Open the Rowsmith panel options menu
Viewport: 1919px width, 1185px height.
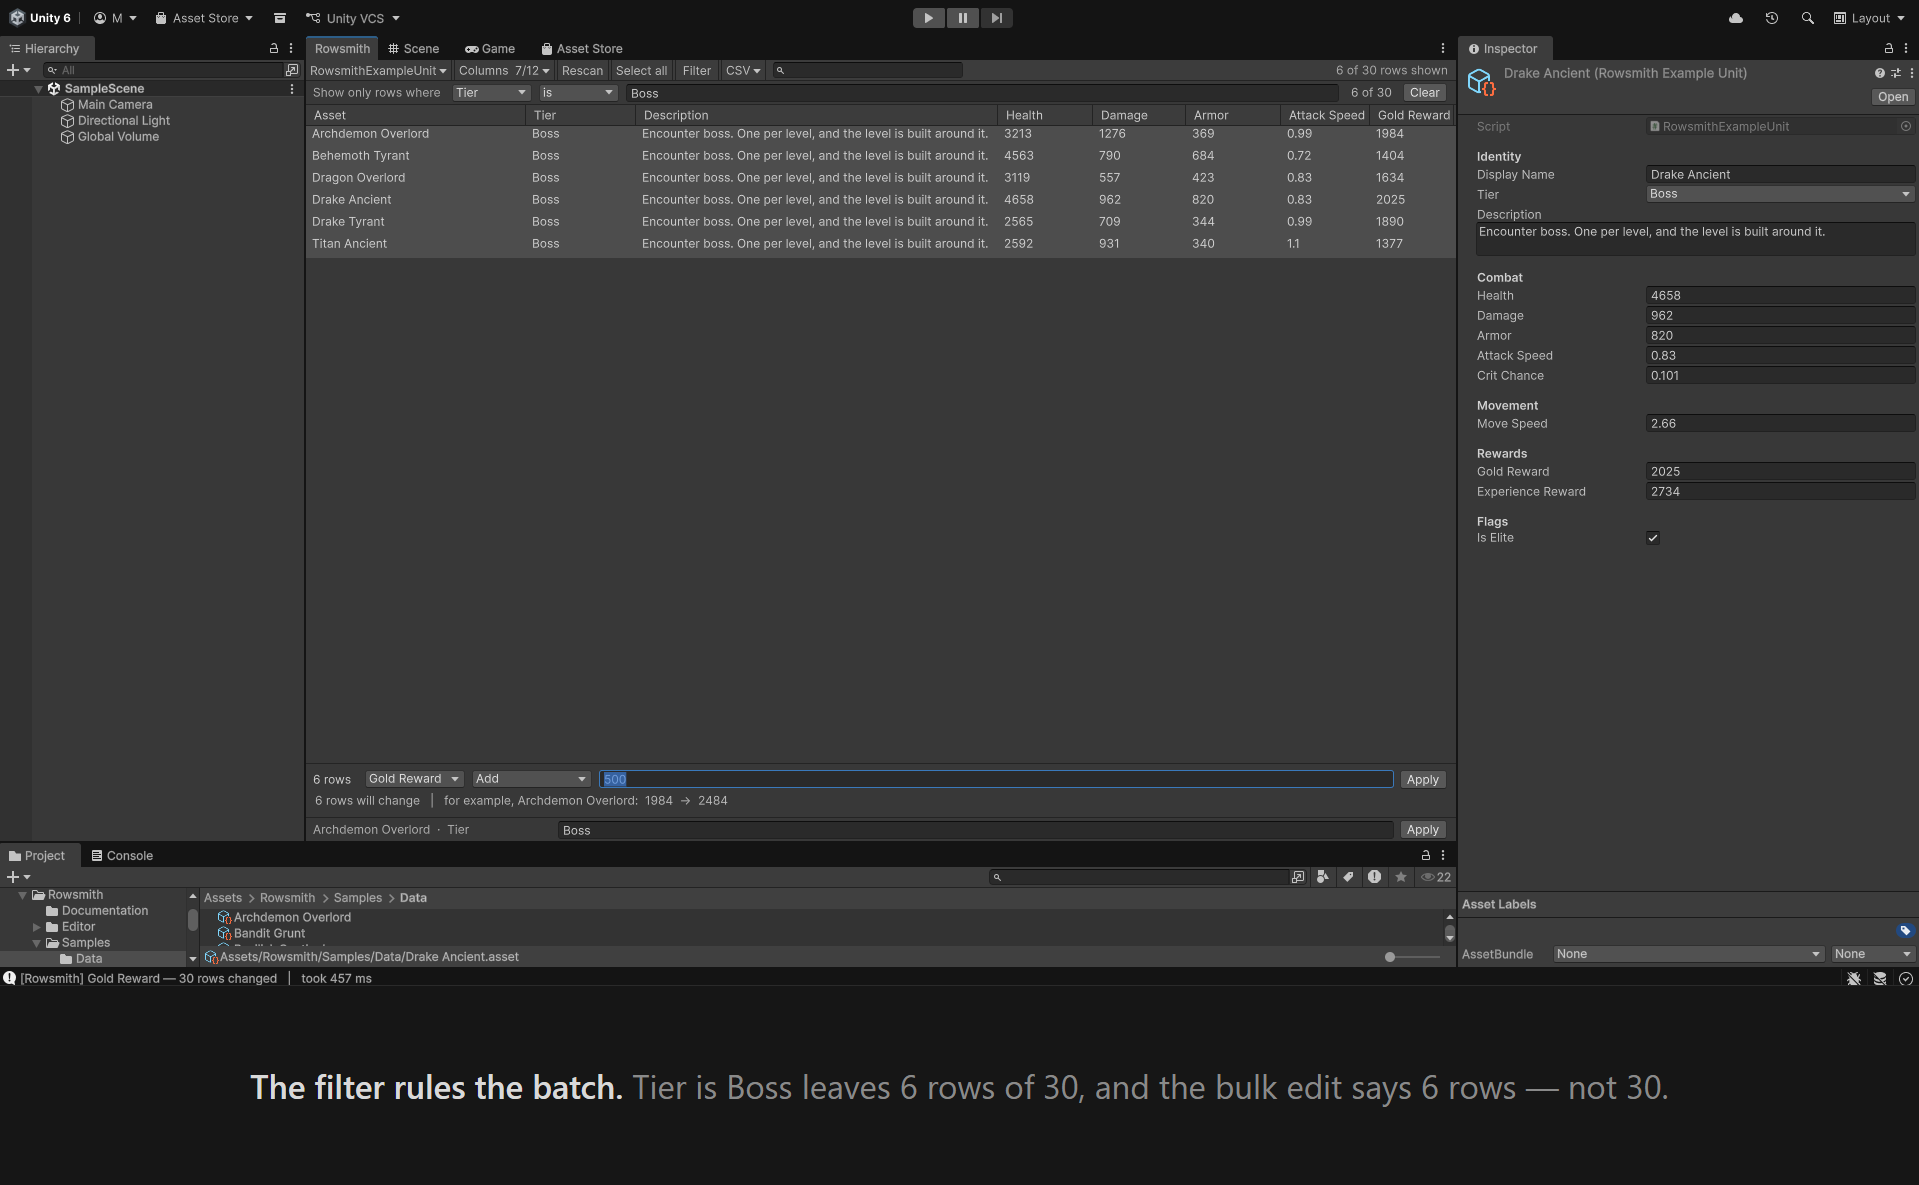1442,48
